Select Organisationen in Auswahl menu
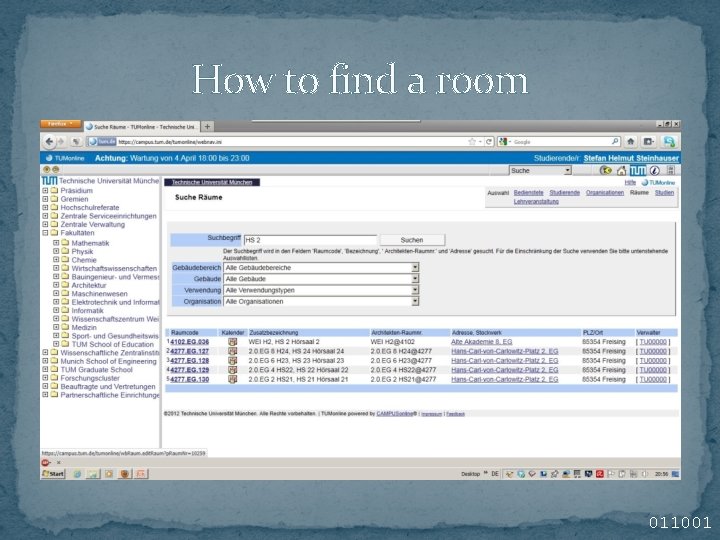The width and height of the screenshot is (720, 540). (x=605, y=193)
